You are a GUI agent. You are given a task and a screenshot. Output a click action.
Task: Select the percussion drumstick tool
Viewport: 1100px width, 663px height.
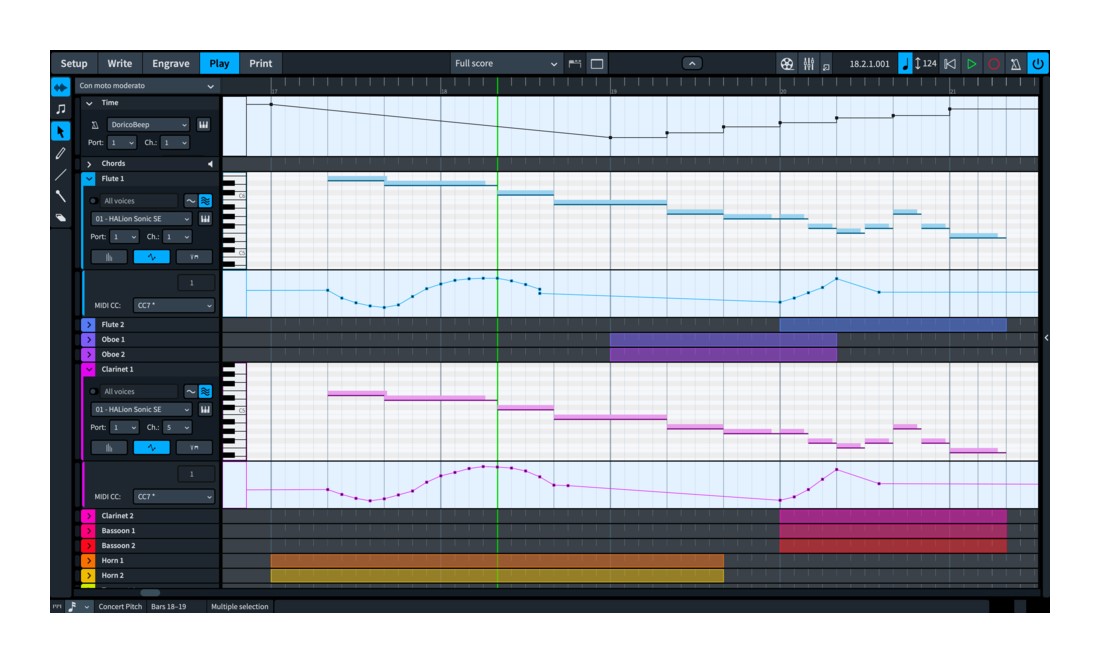[61, 196]
